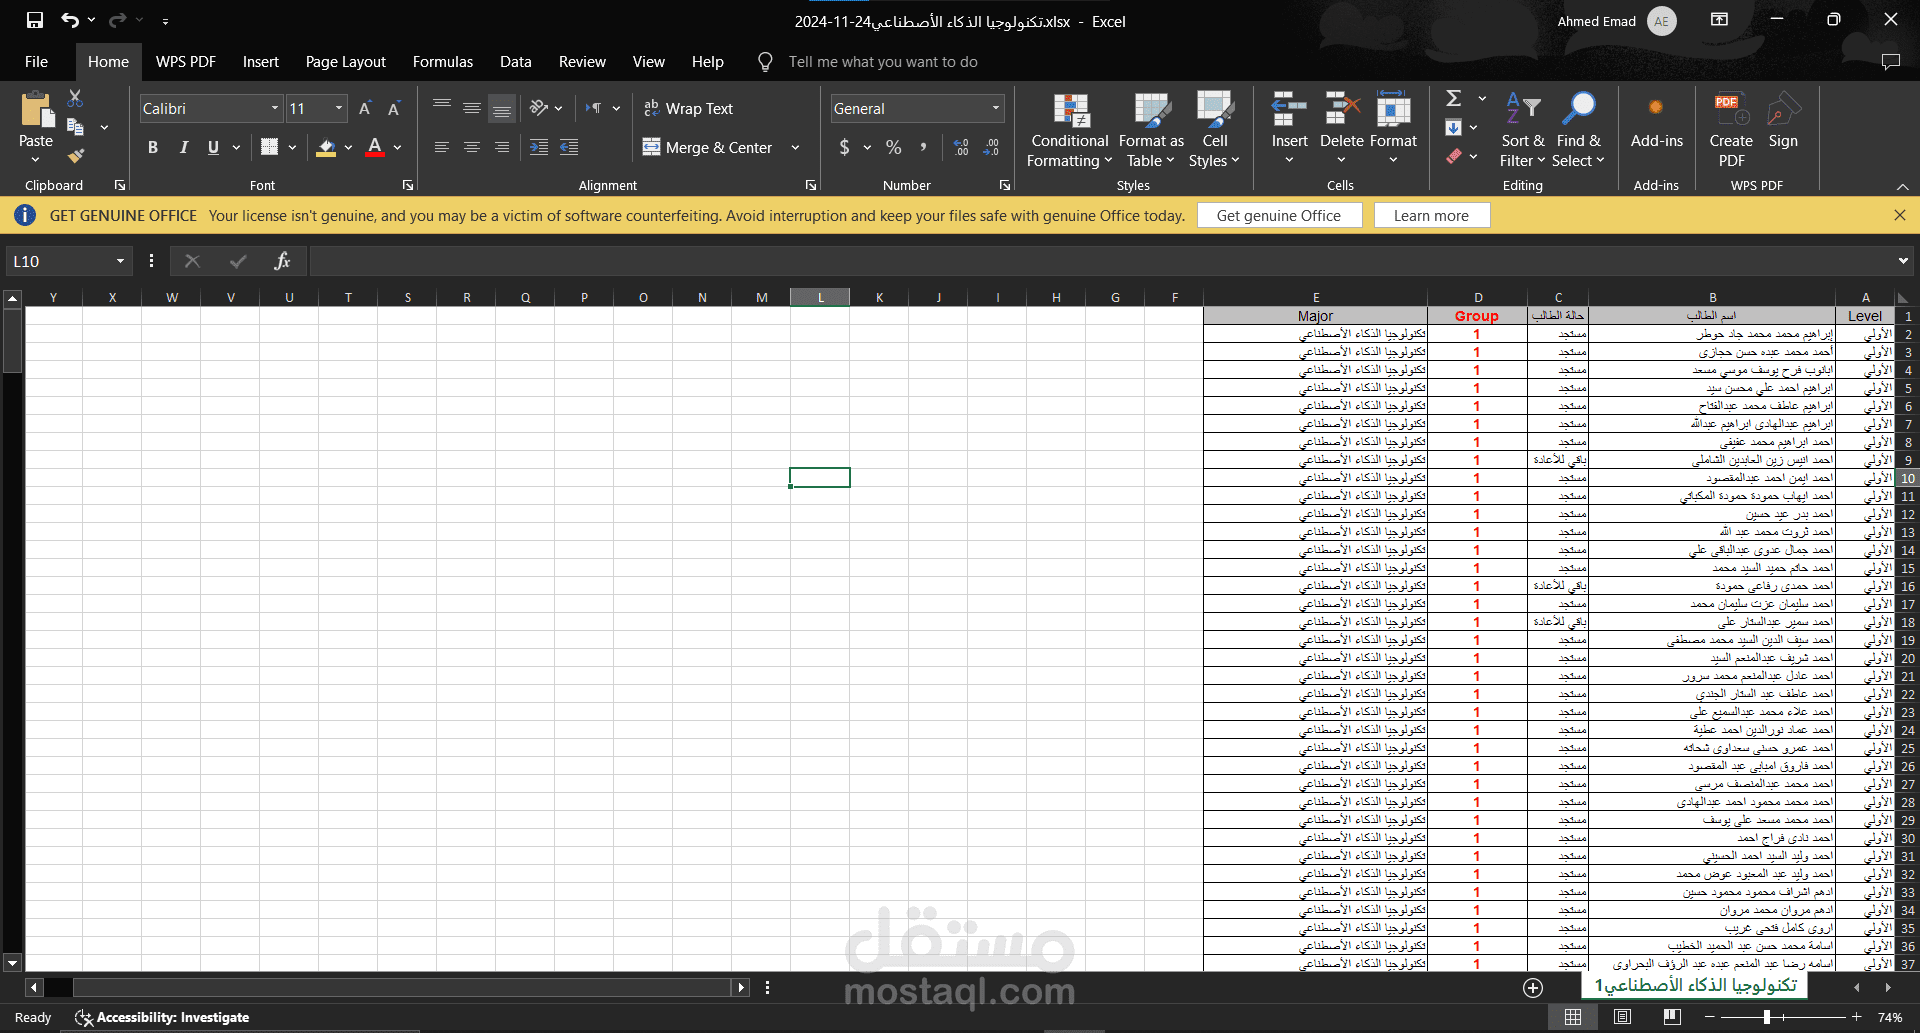Toggle Italic formatting

pyautogui.click(x=183, y=147)
